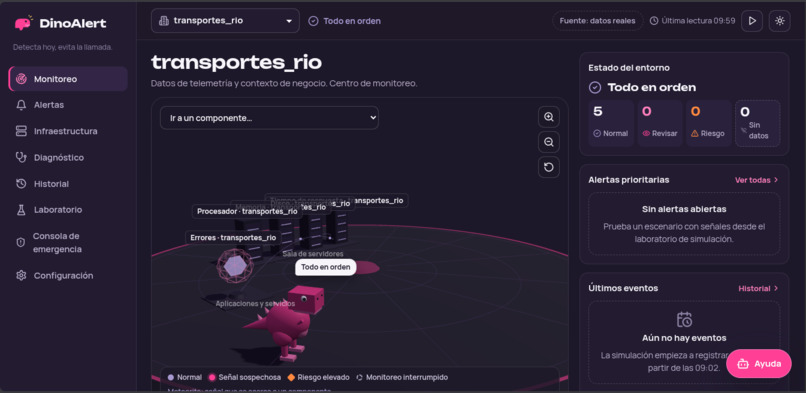Open Consola de emergencia
806x393 pixels.
[x=68, y=242]
